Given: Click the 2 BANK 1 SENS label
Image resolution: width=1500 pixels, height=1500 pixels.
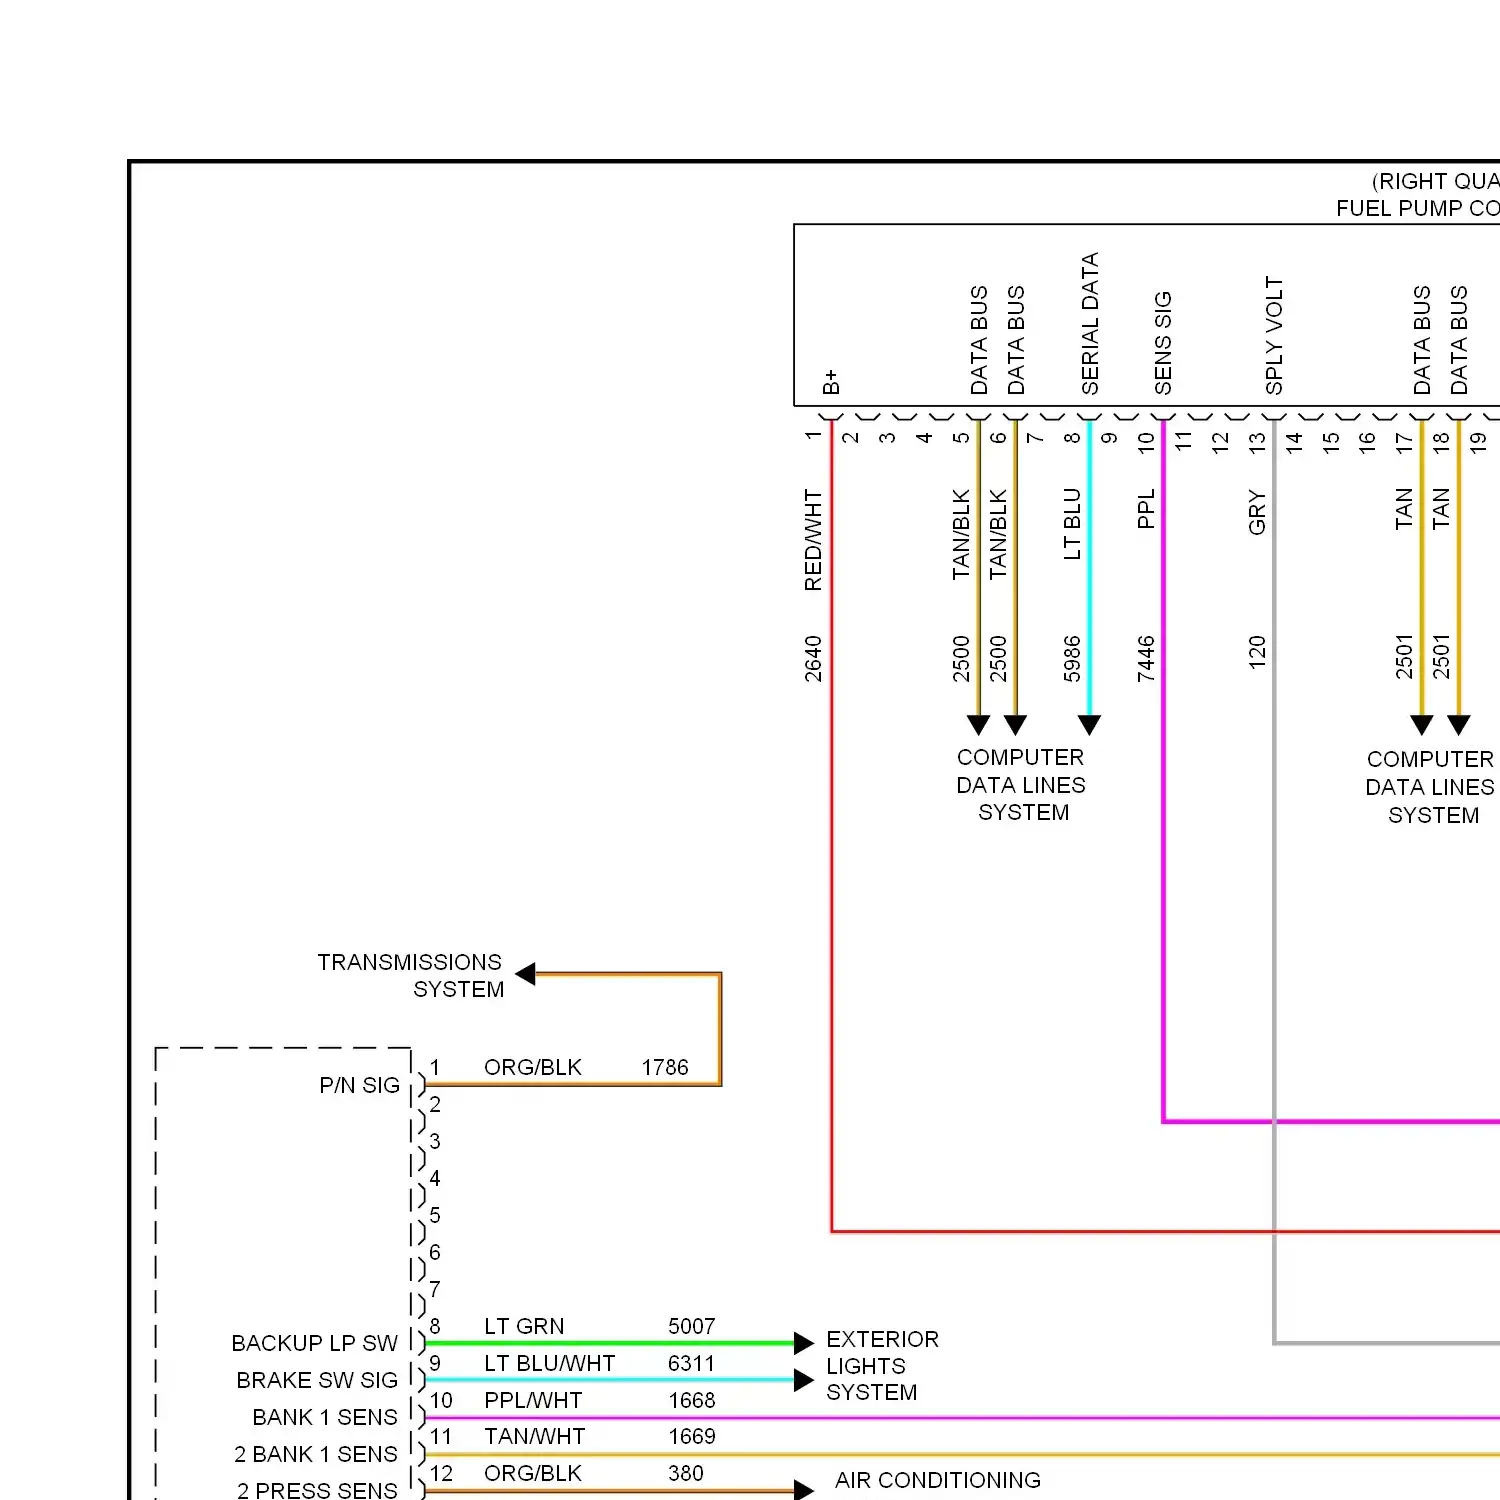Looking at the screenshot, I should coord(316,1454).
